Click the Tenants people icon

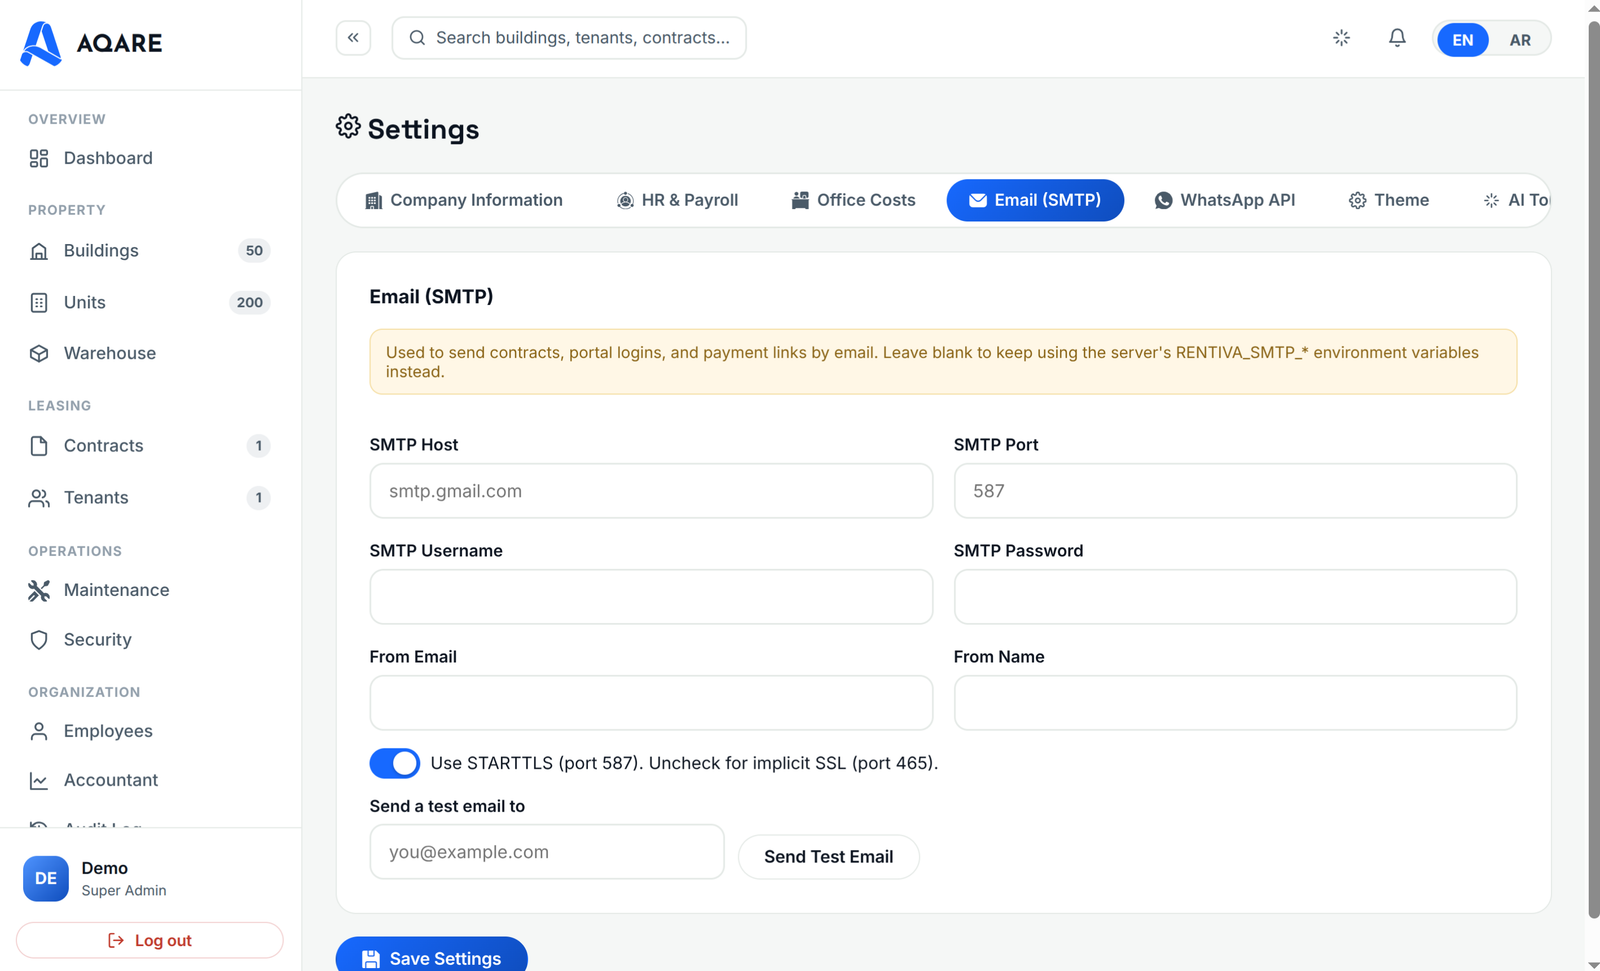coord(39,498)
